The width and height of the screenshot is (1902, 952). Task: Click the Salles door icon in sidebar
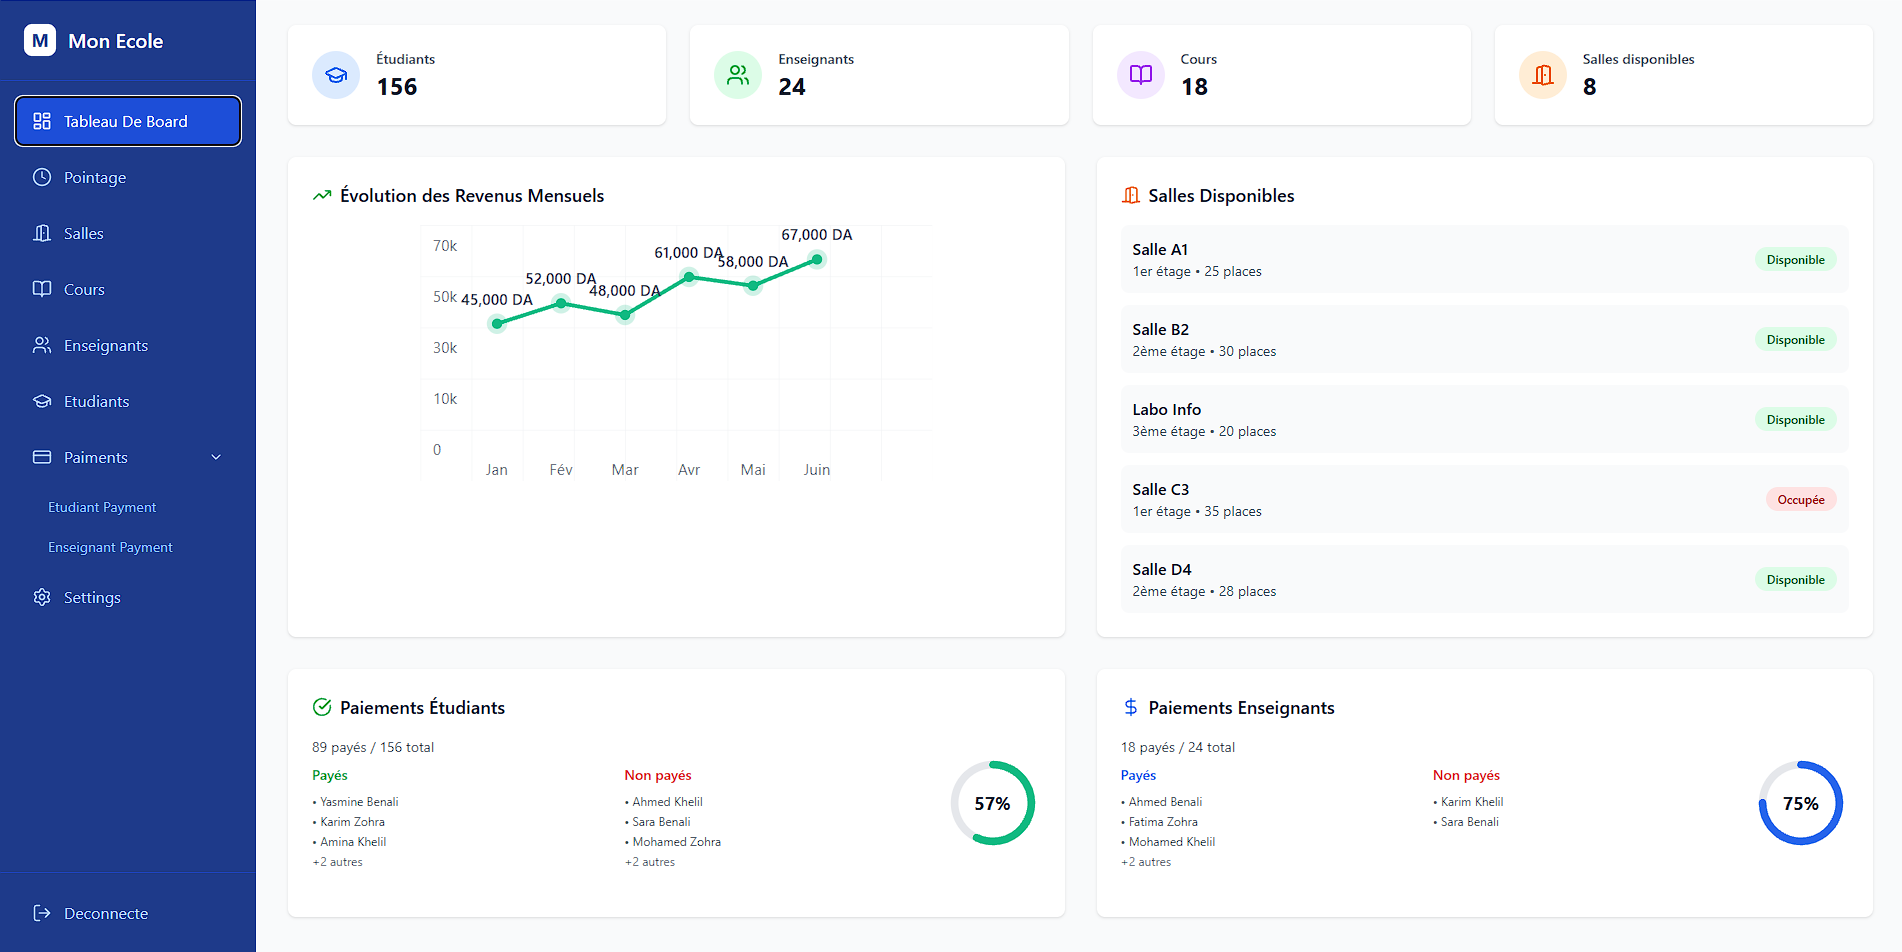click(42, 233)
